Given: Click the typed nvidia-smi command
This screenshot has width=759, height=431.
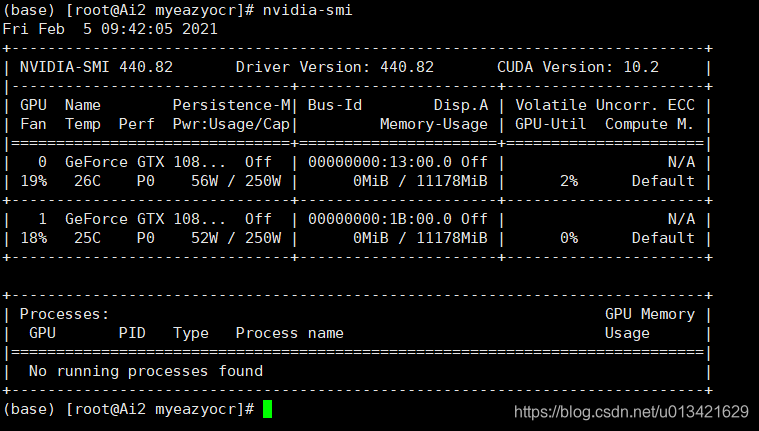Looking at the screenshot, I should (307, 10).
